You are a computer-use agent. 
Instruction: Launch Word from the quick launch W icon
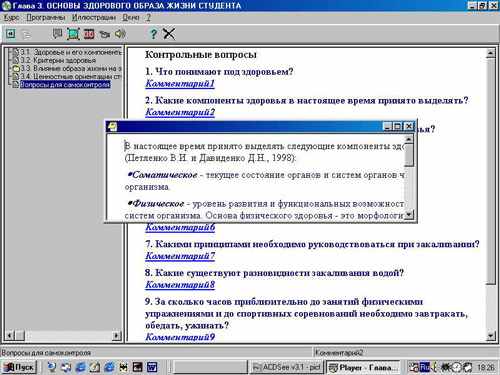pos(152,367)
